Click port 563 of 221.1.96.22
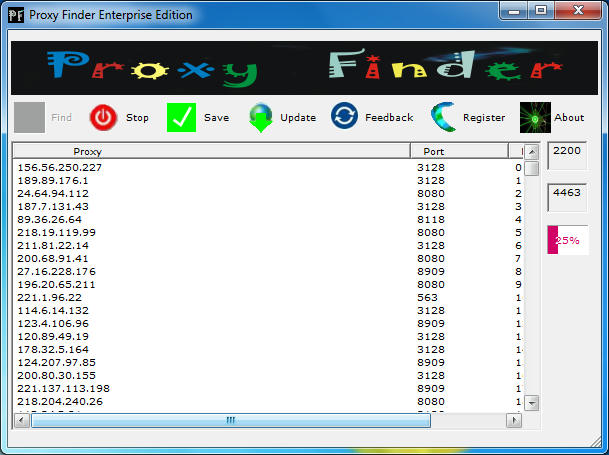 click(427, 298)
